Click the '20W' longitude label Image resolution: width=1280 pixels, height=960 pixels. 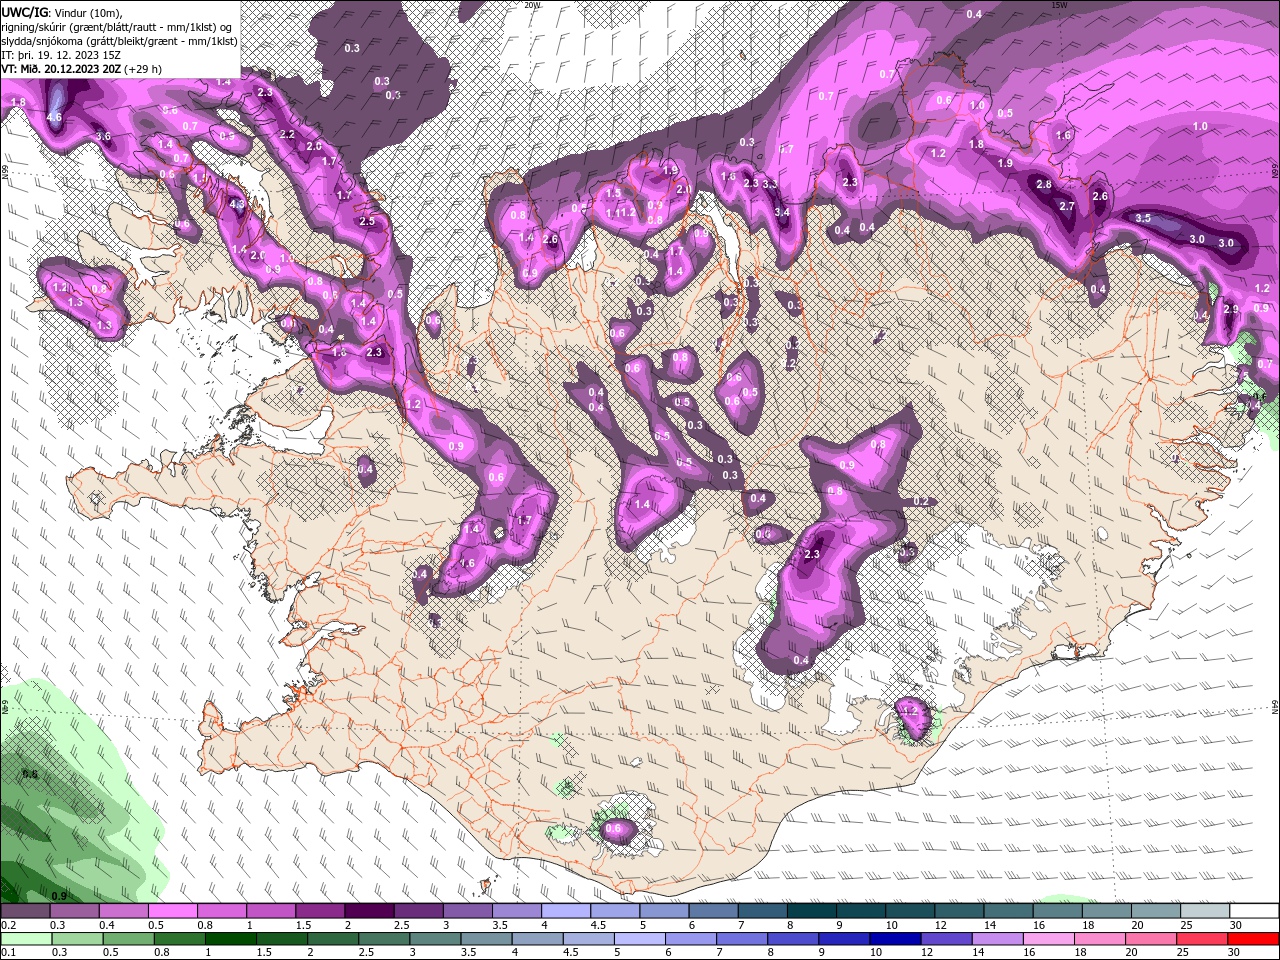click(x=532, y=5)
